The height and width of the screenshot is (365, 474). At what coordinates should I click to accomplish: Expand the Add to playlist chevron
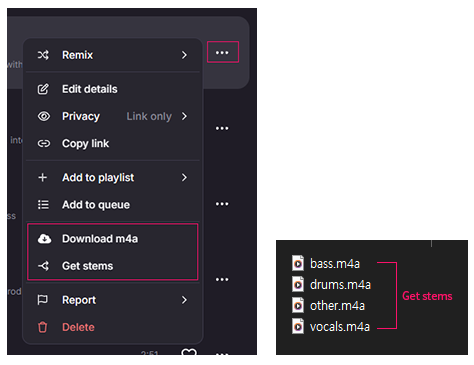pyautogui.click(x=184, y=178)
